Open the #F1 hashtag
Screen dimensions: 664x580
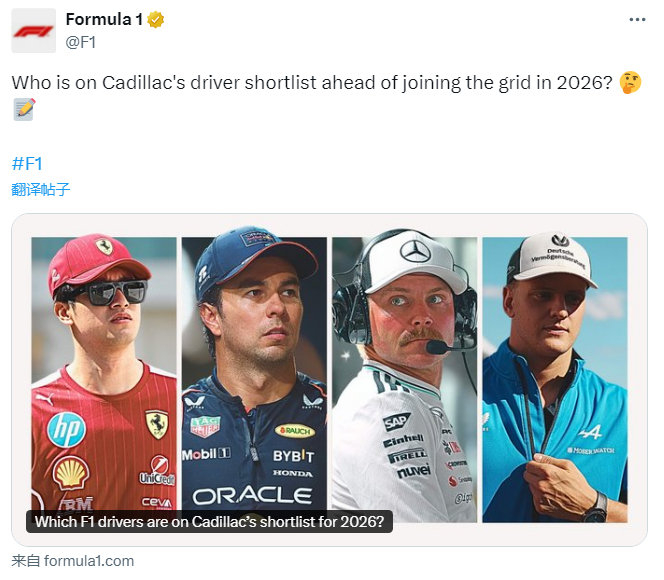coord(27,163)
